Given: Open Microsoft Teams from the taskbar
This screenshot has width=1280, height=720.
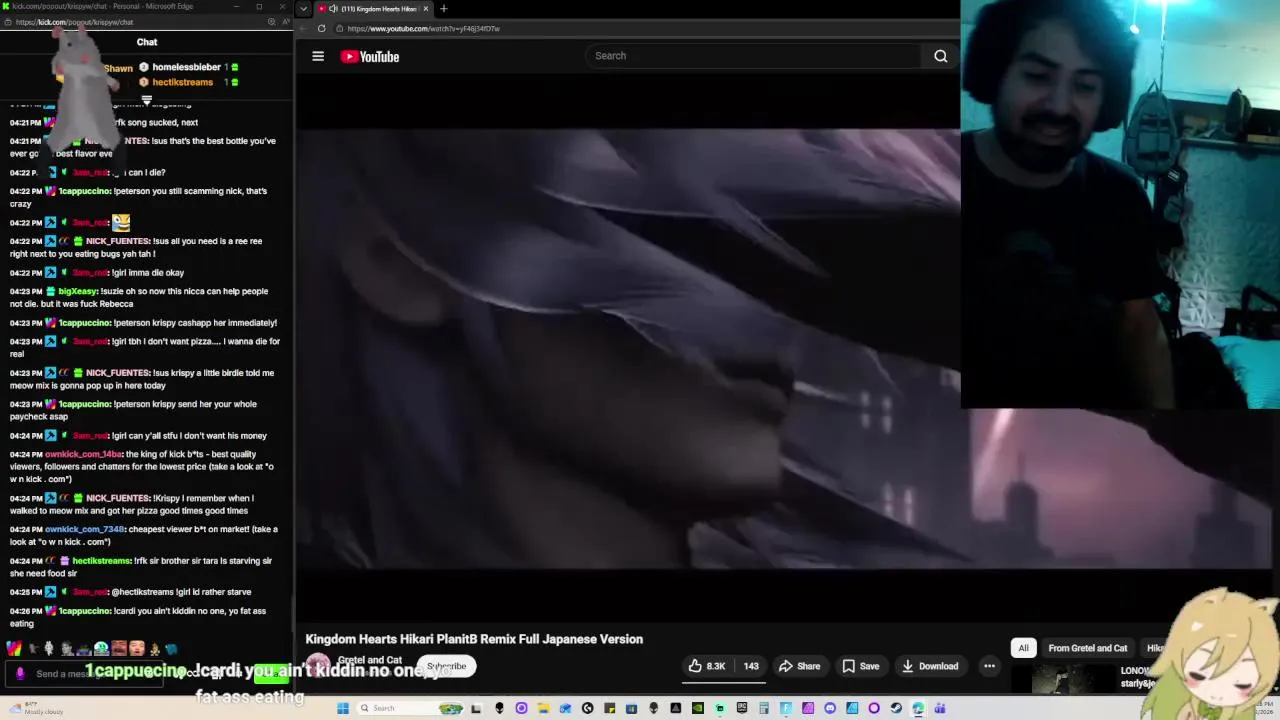Looking at the screenshot, I should coord(940,708).
